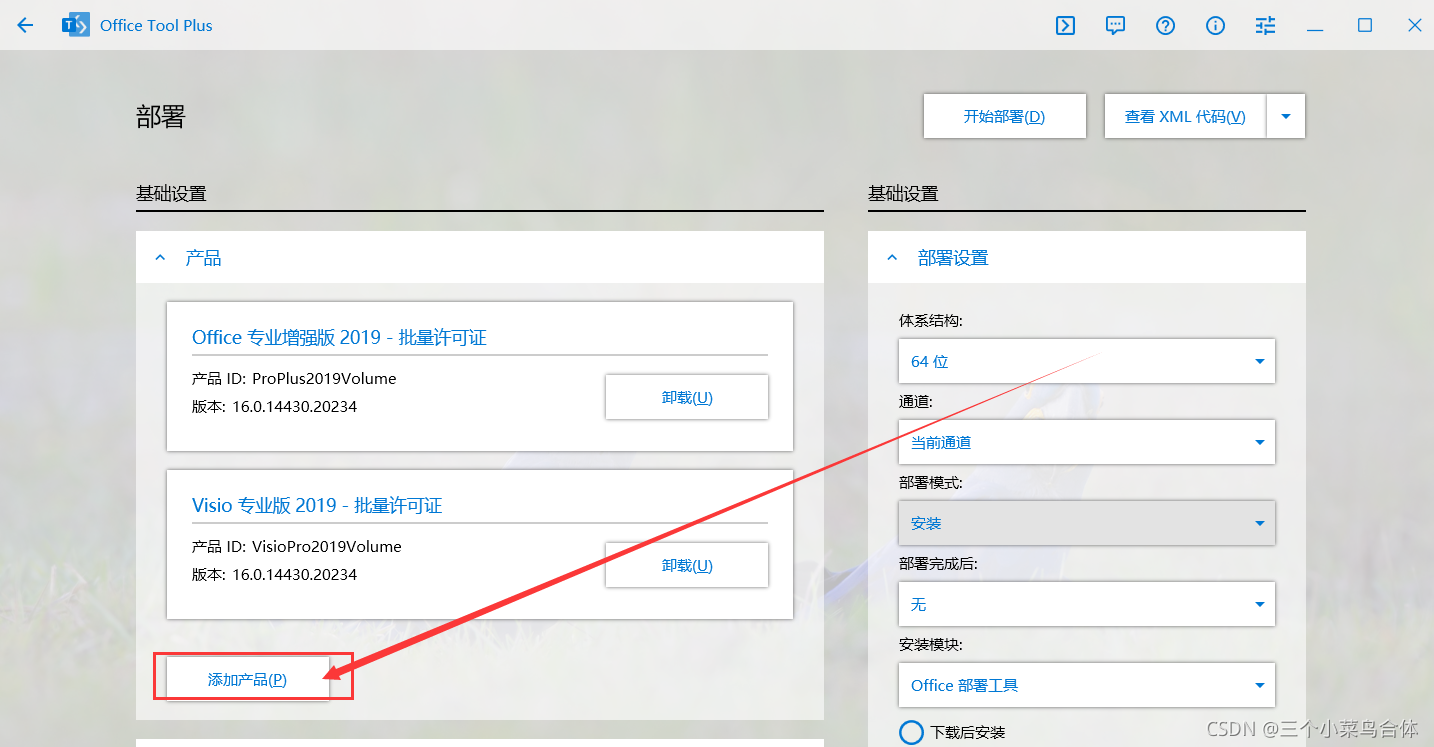Click 卸载(U) for Visio 专业版 2019
This screenshot has width=1434, height=747.
(x=686, y=565)
